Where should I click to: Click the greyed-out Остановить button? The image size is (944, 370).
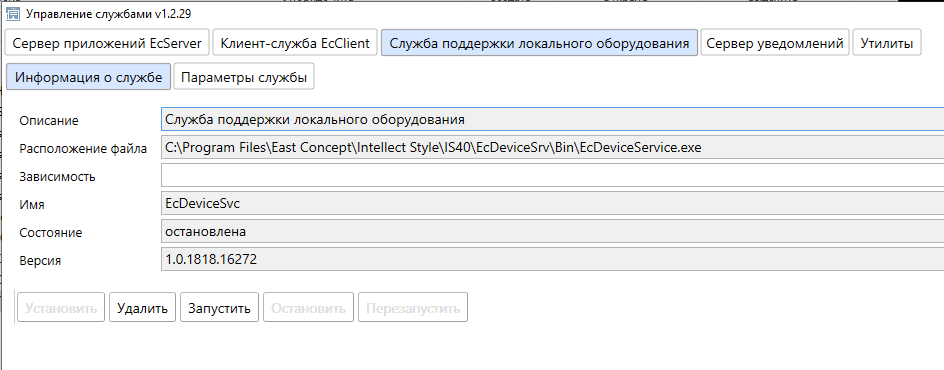(309, 309)
